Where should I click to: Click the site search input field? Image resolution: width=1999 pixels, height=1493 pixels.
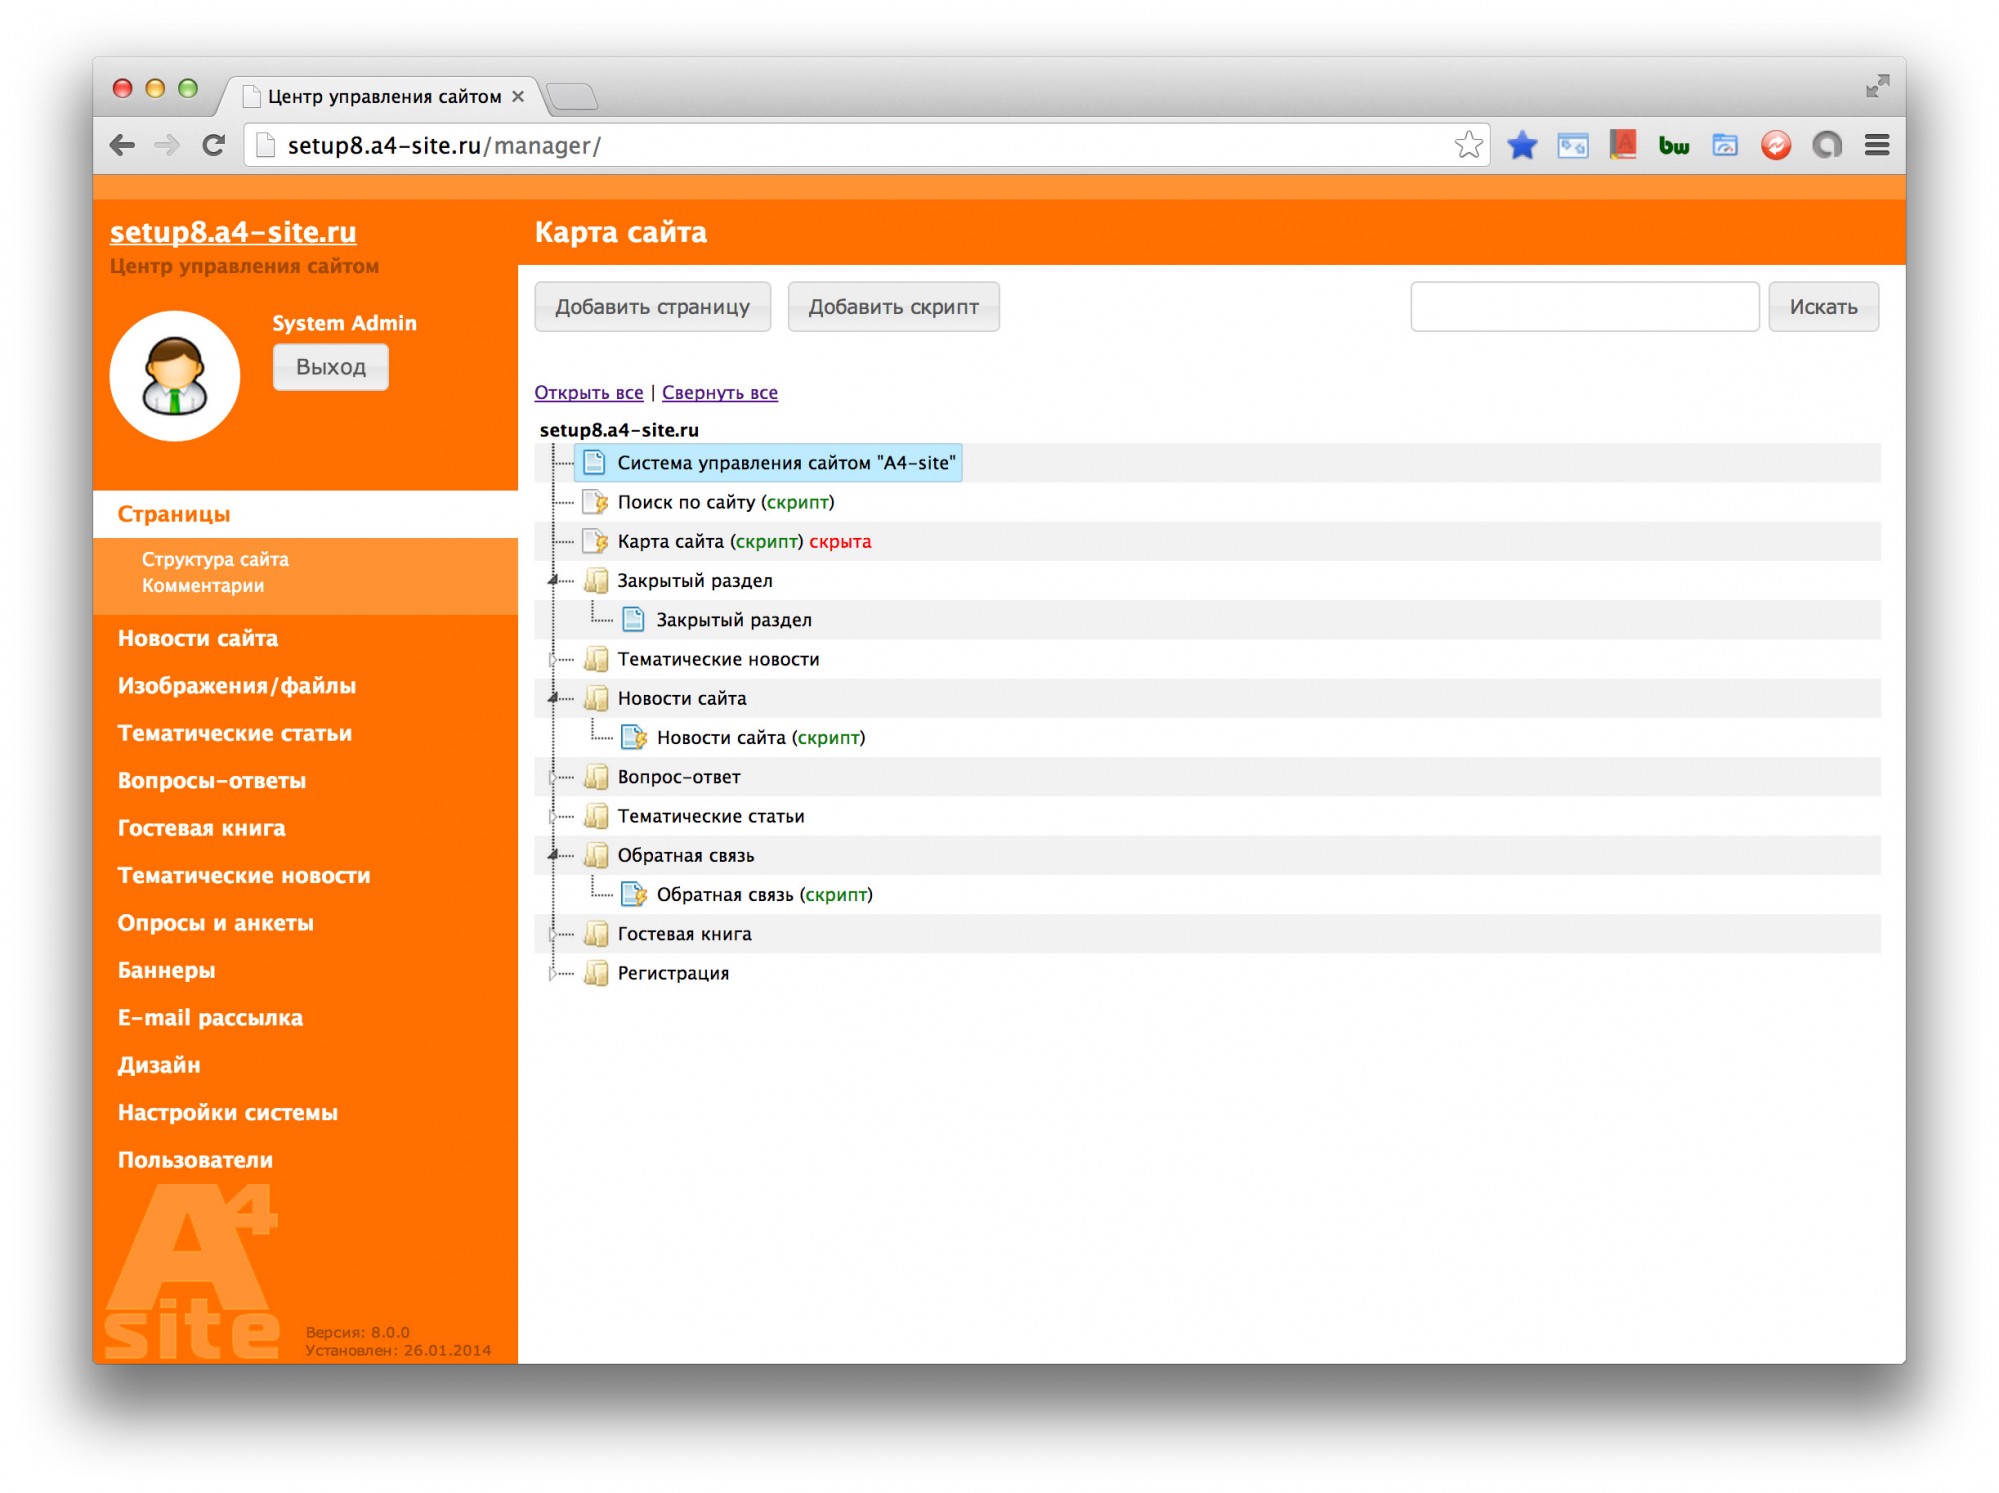tap(1583, 307)
